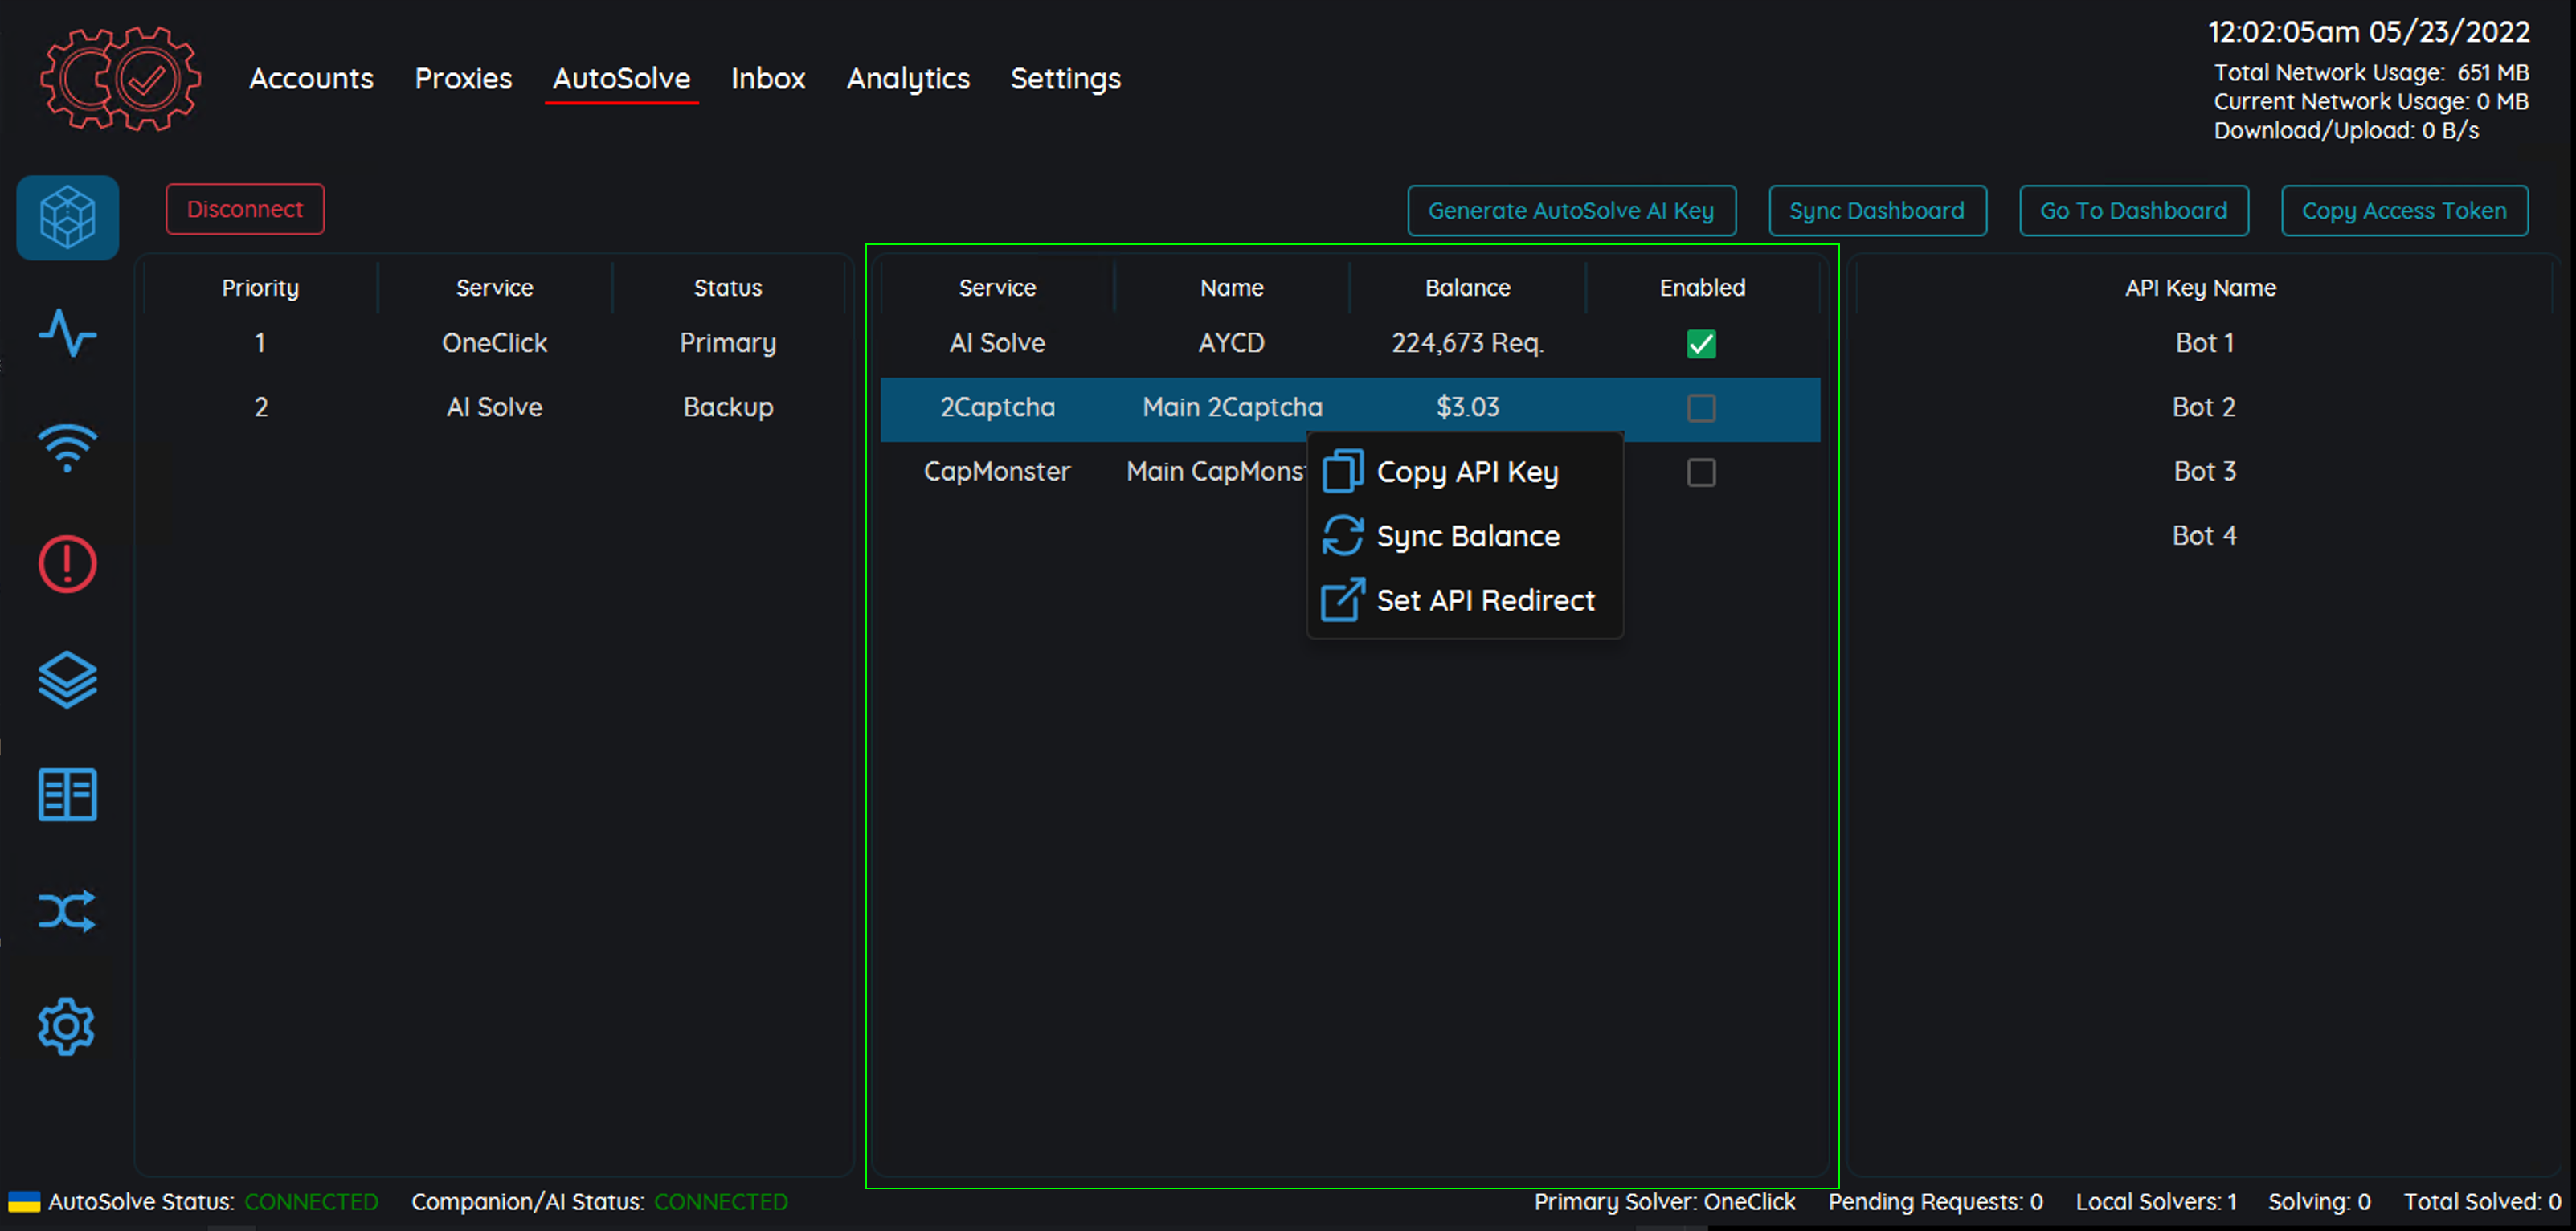The image size is (2576, 1231).
Task: Open the shuffle arrows icon in sidebar
Action: point(67,911)
